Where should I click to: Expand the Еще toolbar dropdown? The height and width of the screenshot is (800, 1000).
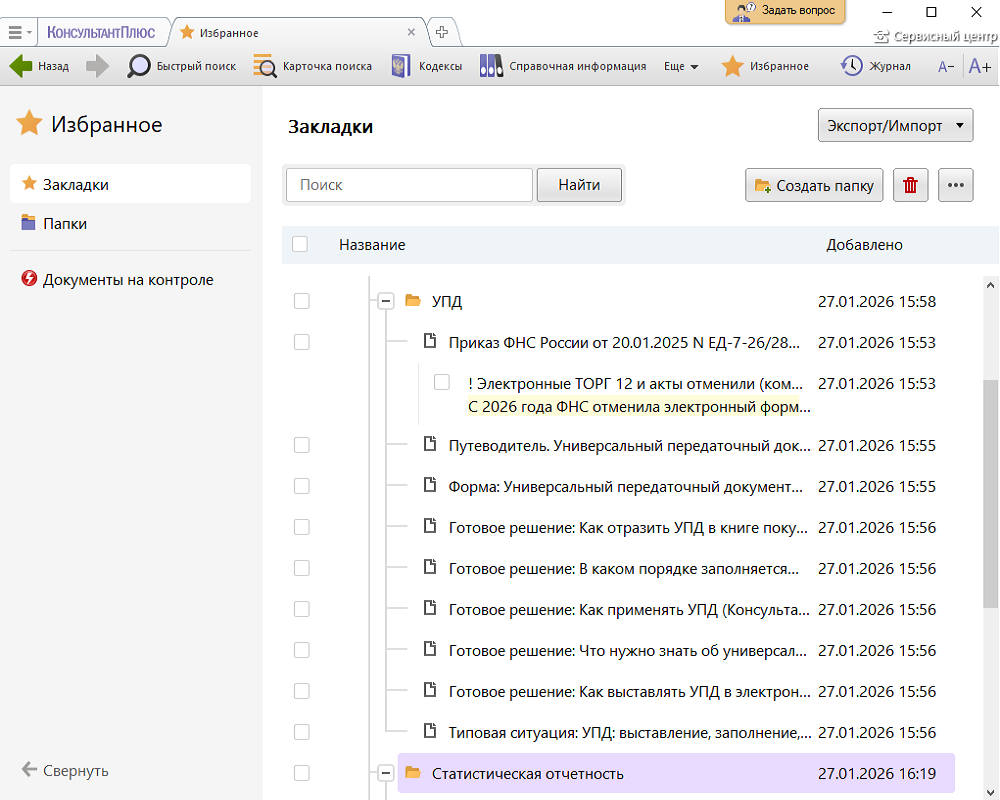click(x=681, y=67)
